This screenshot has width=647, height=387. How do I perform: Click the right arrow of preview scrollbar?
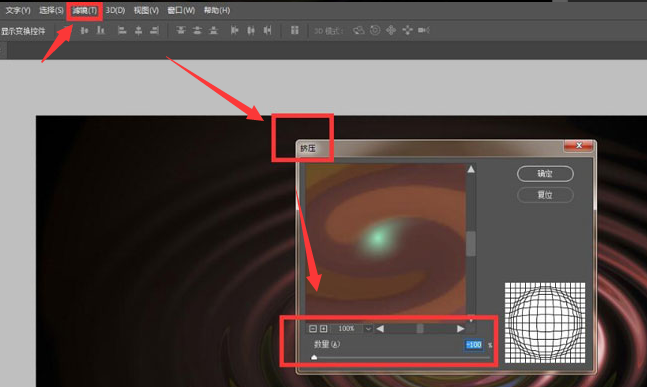[x=460, y=329]
